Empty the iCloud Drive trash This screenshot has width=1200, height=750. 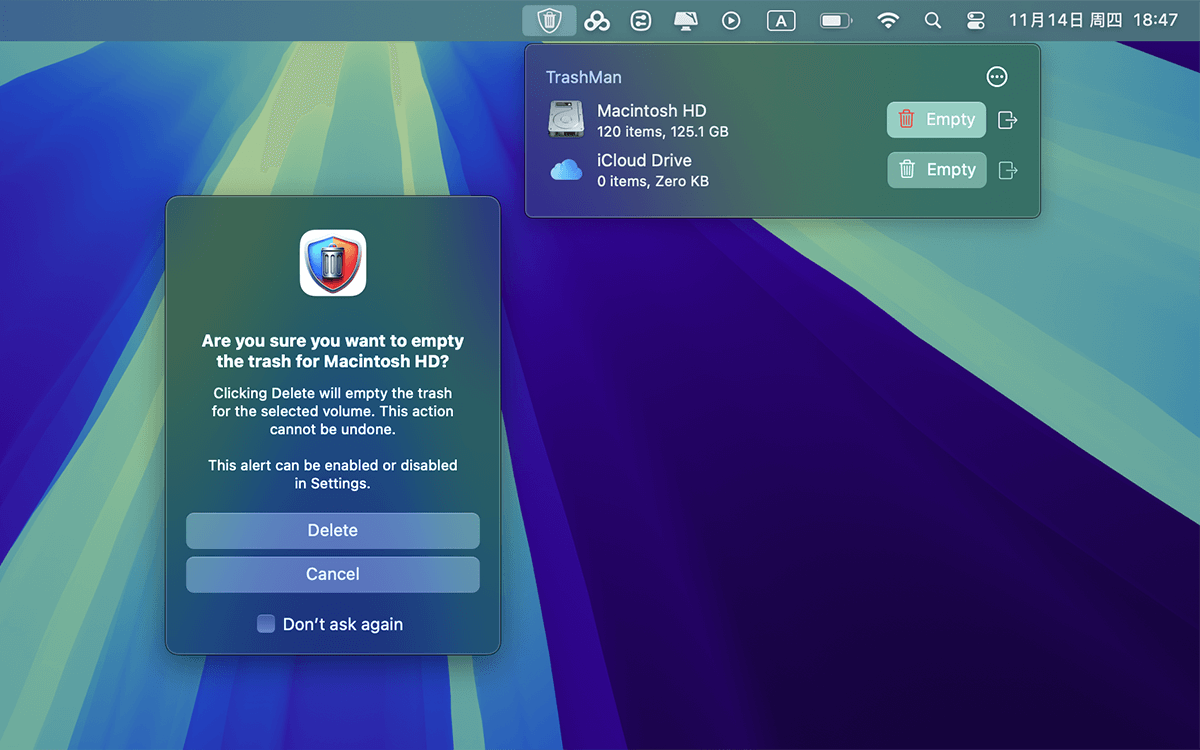coord(937,170)
